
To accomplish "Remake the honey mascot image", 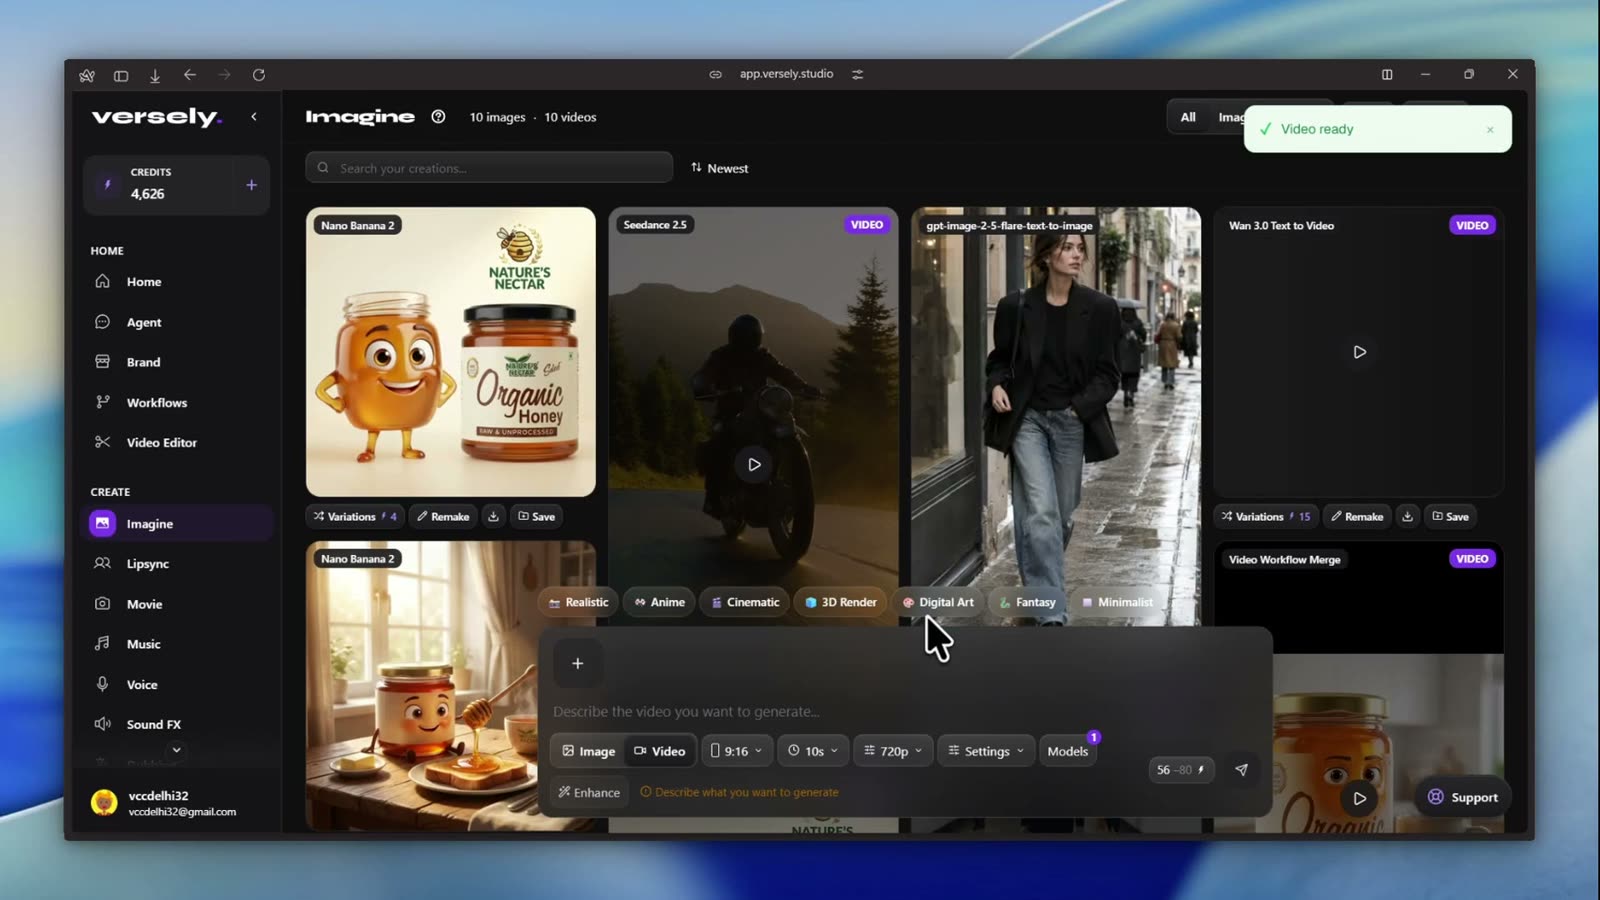I will pos(443,517).
